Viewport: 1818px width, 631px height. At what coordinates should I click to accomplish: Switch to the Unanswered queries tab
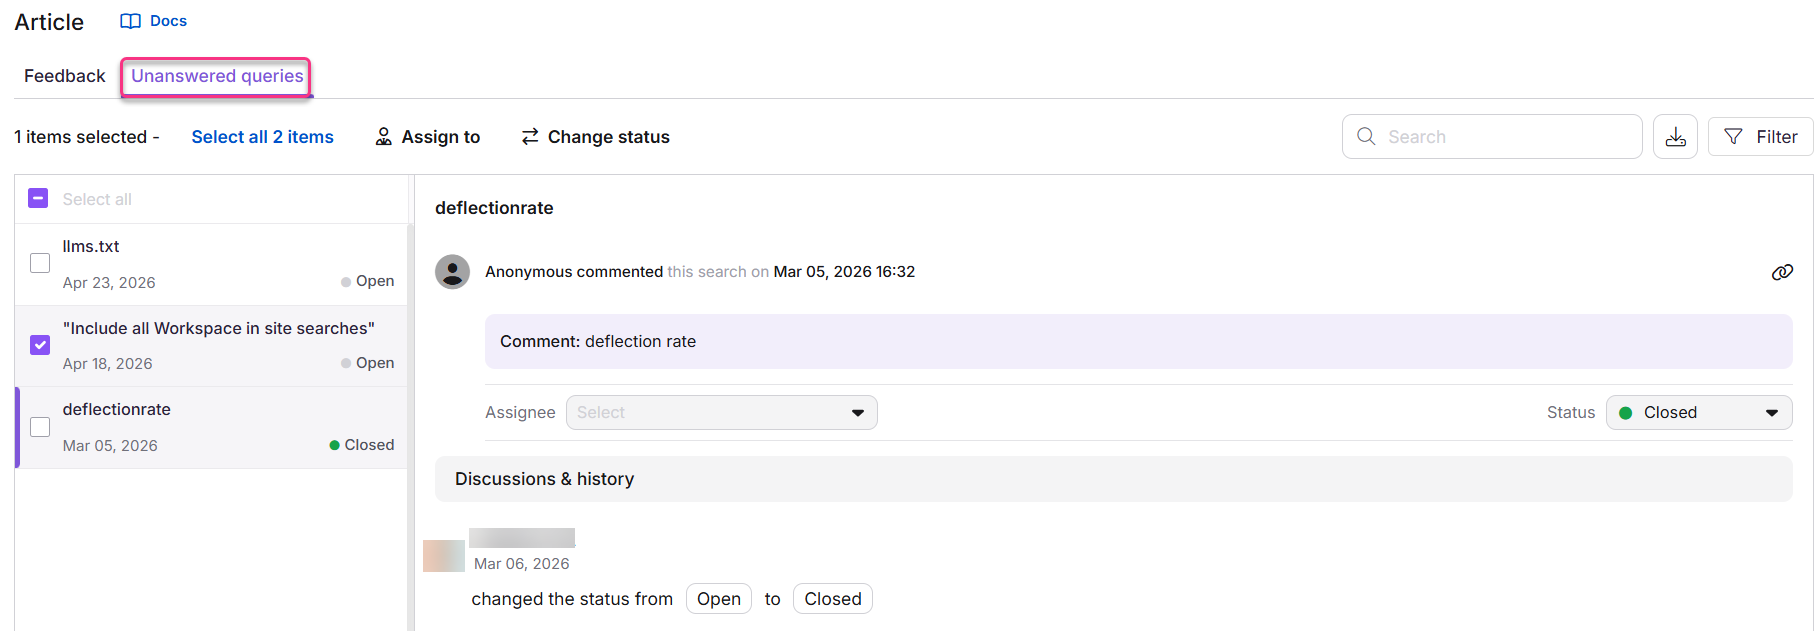(217, 76)
